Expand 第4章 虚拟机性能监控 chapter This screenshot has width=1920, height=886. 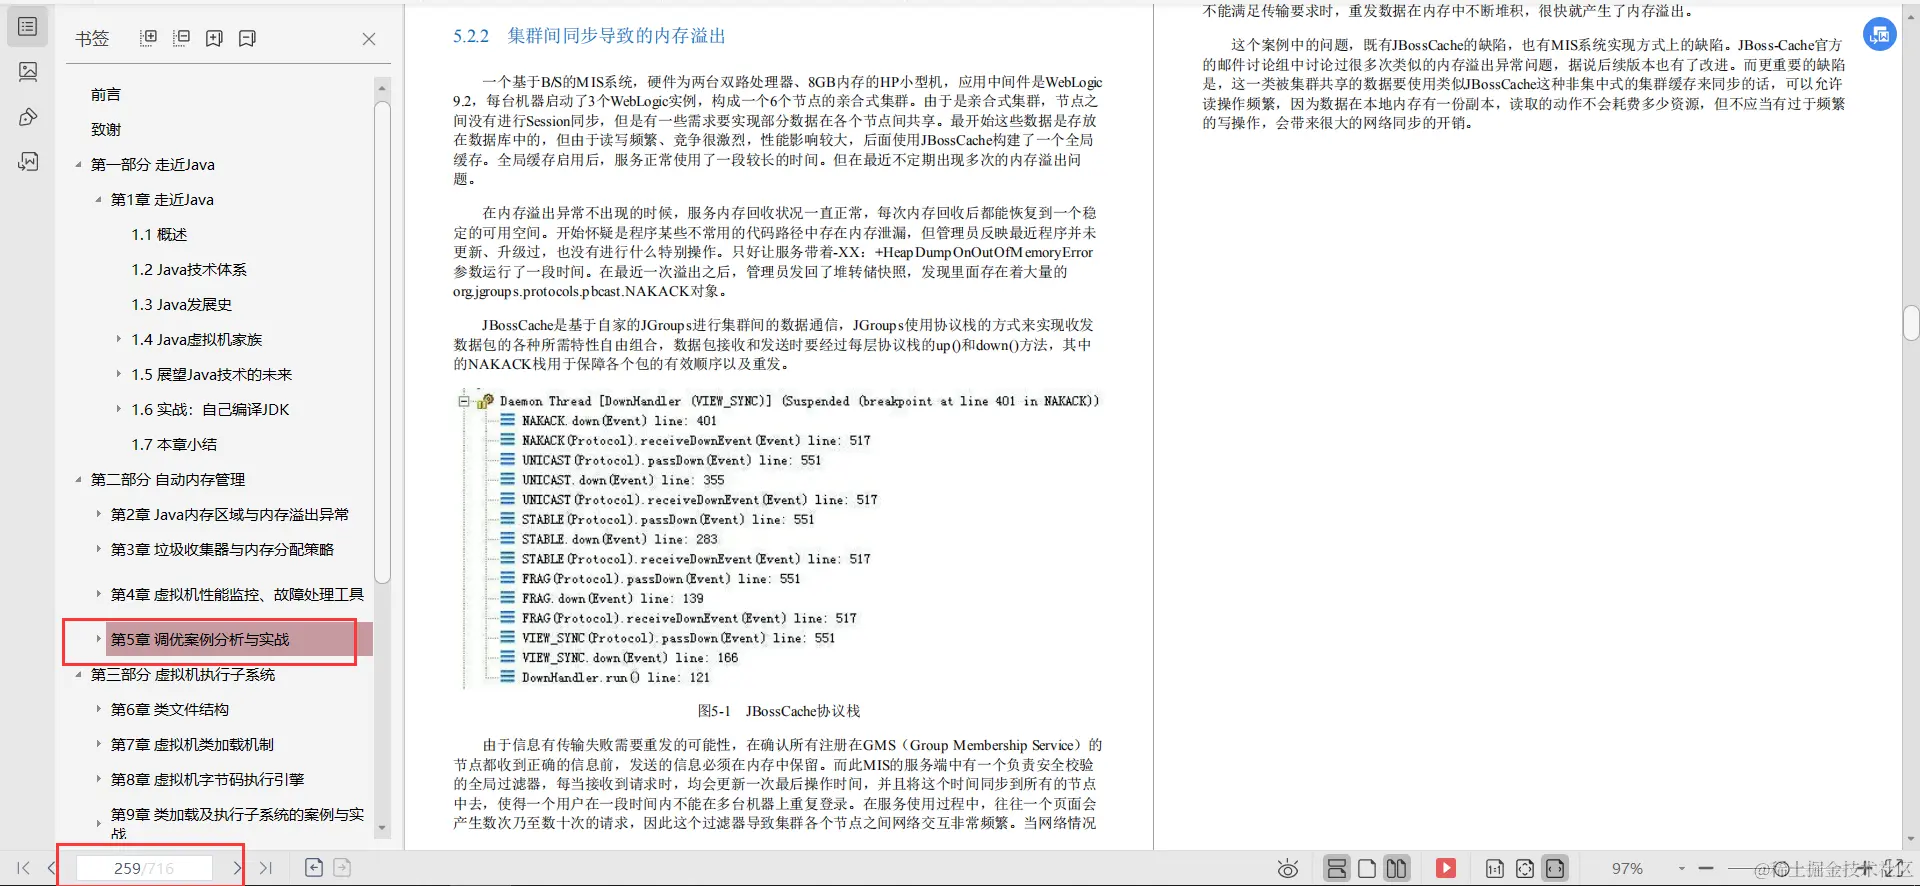(x=98, y=595)
